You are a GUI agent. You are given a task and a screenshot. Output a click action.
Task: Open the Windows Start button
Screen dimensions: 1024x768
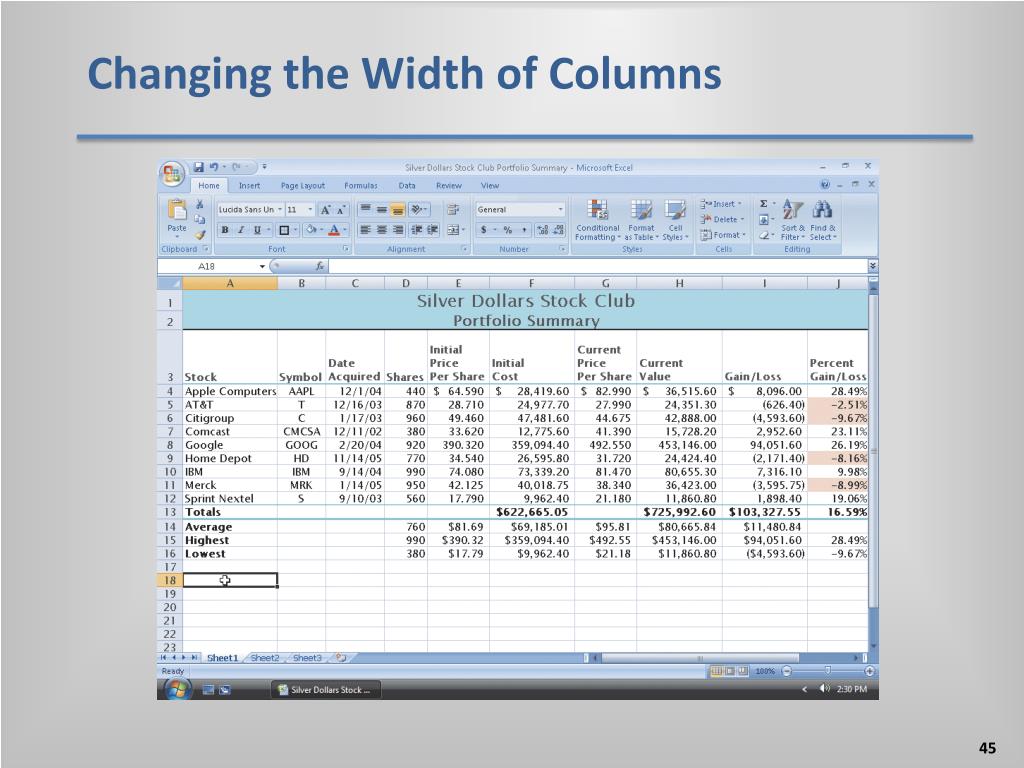coord(177,689)
